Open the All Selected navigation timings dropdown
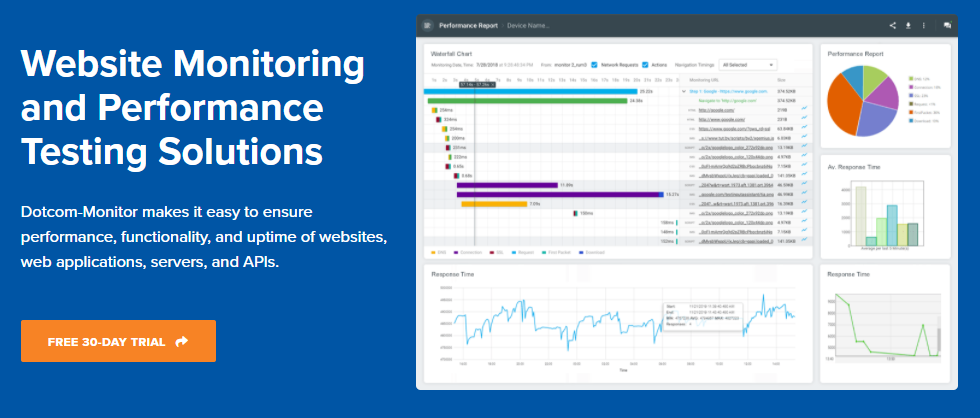 pyautogui.click(x=748, y=64)
